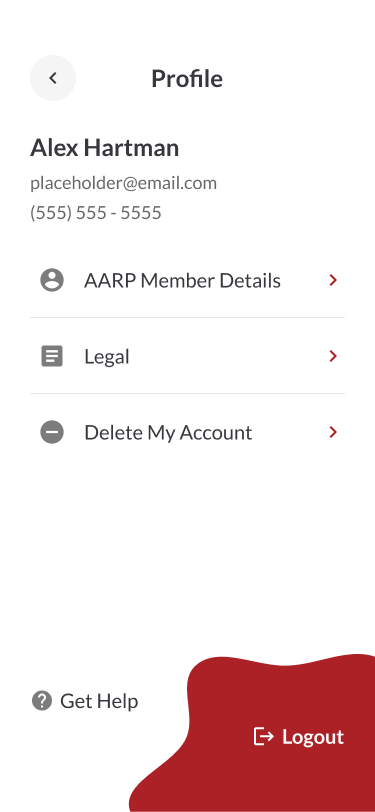Open Delete My Account red chevron
Screen dimensions: 375x812
click(333, 432)
